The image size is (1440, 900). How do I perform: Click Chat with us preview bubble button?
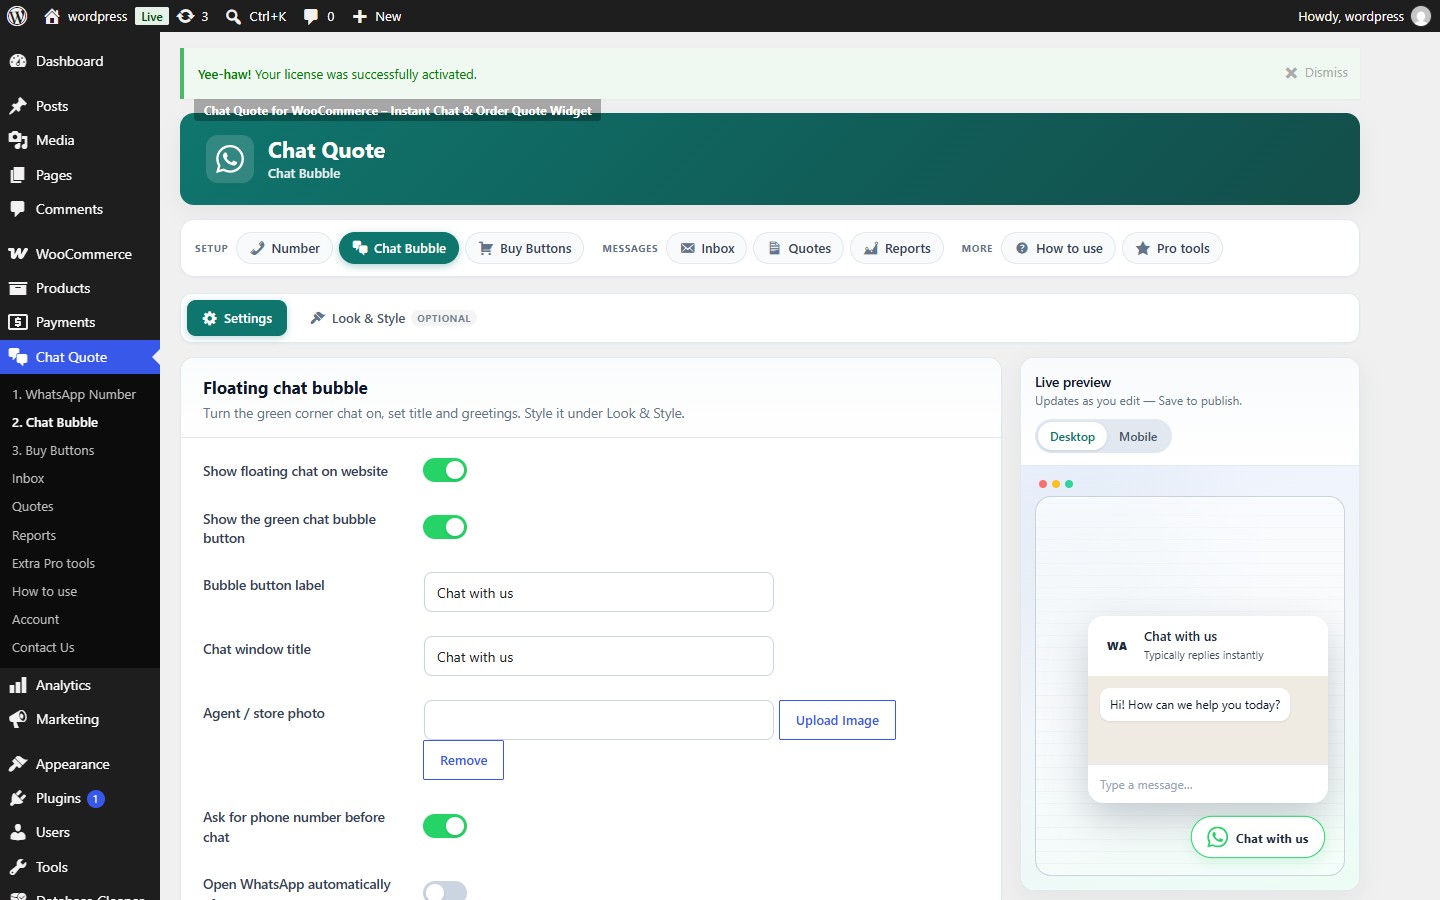click(1258, 838)
